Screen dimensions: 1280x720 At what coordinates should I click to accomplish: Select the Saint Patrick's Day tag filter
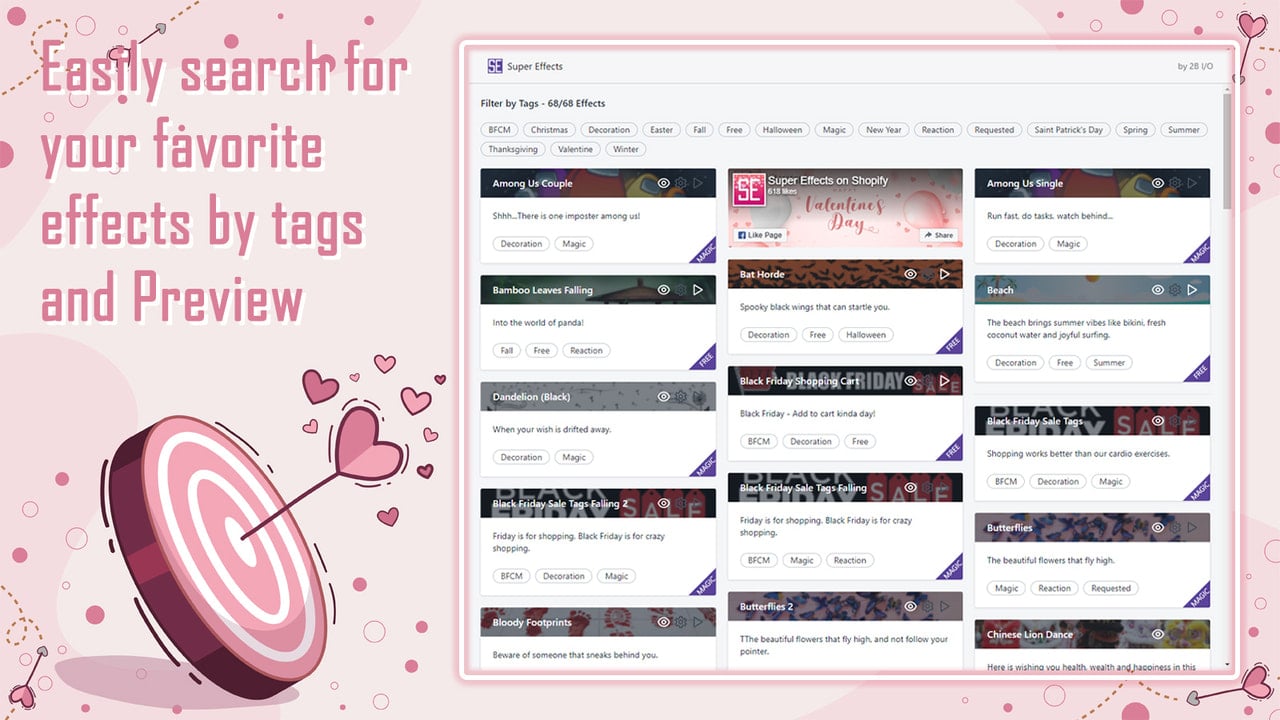pyautogui.click(x=1069, y=130)
